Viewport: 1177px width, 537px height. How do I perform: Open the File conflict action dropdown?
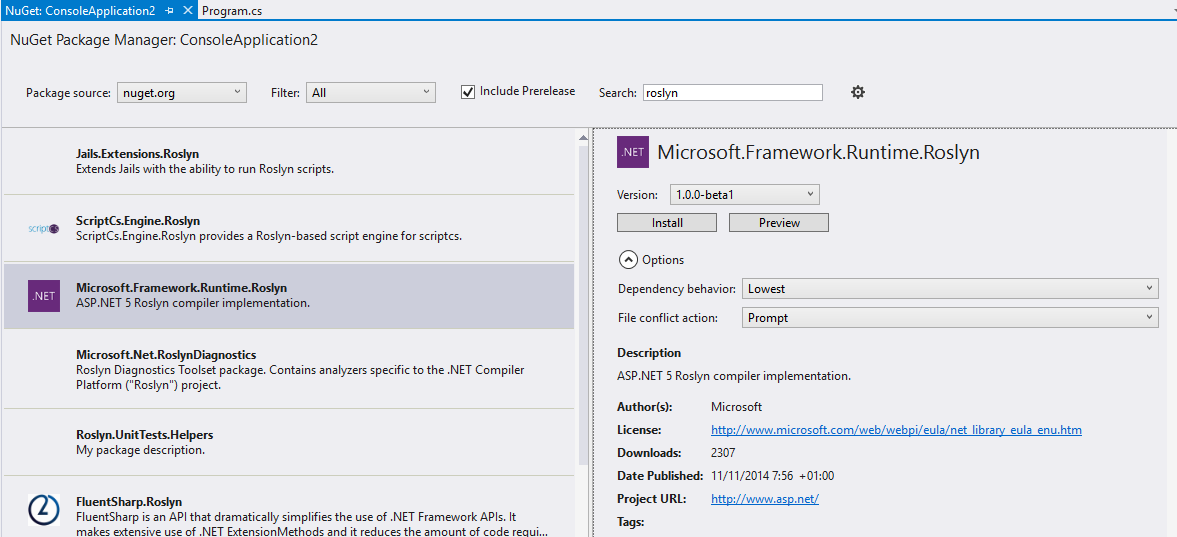[949, 318]
